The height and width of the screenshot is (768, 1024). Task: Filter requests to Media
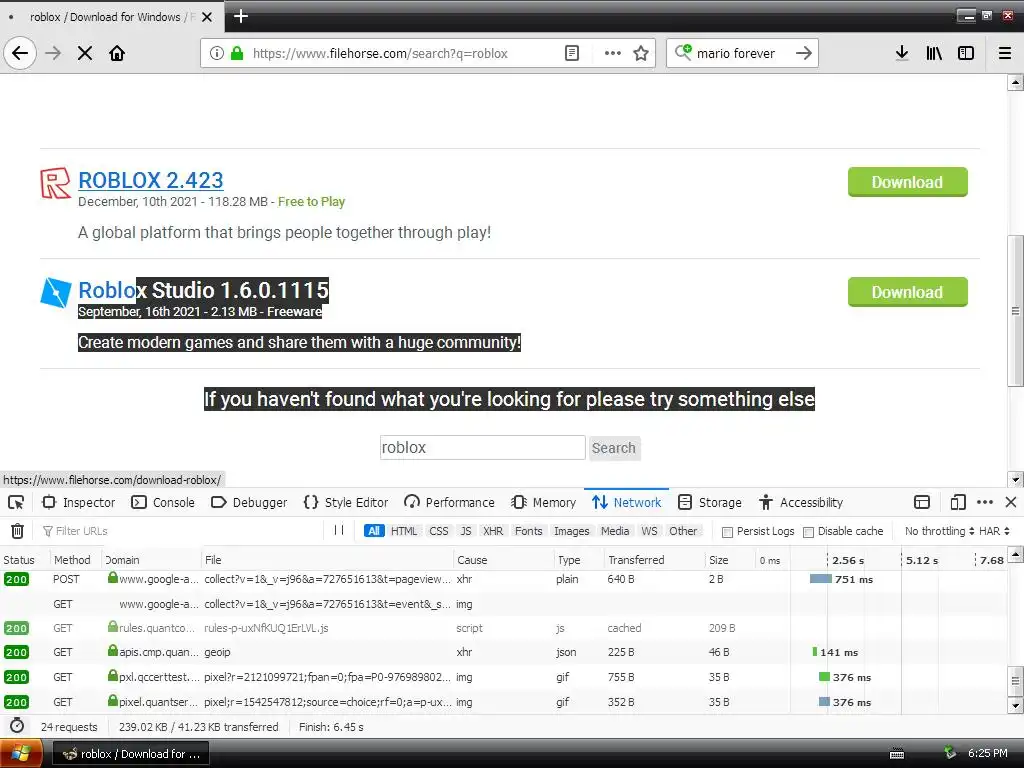[x=615, y=531]
